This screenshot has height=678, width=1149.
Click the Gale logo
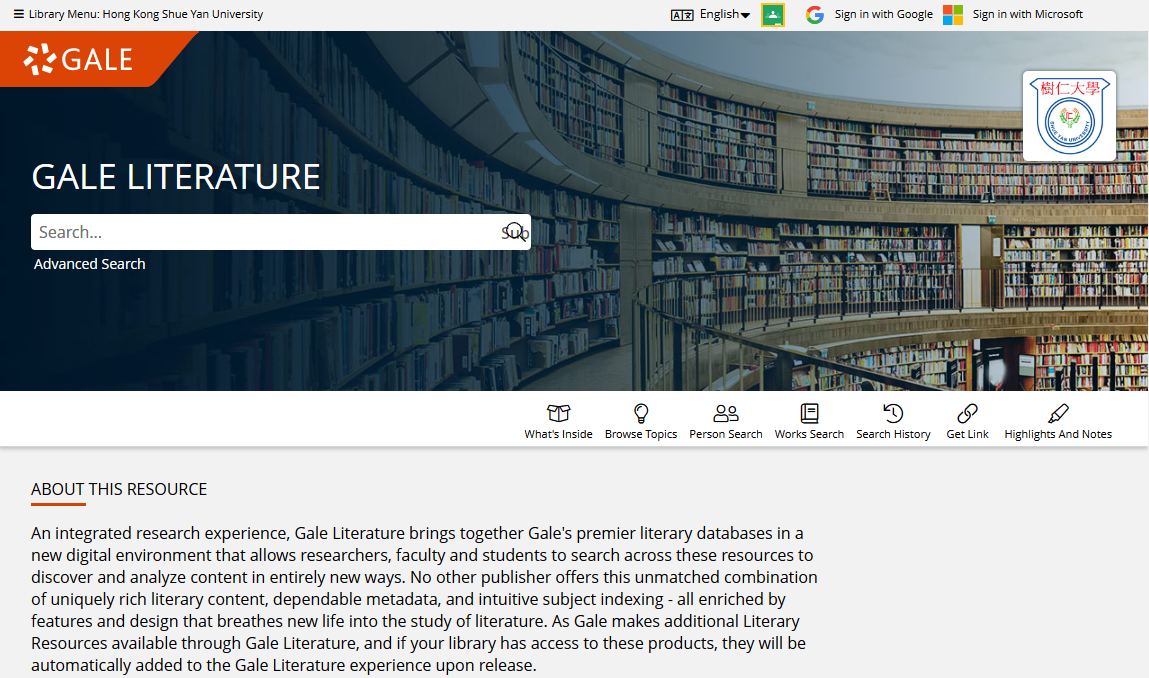click(x=80, y=59)
